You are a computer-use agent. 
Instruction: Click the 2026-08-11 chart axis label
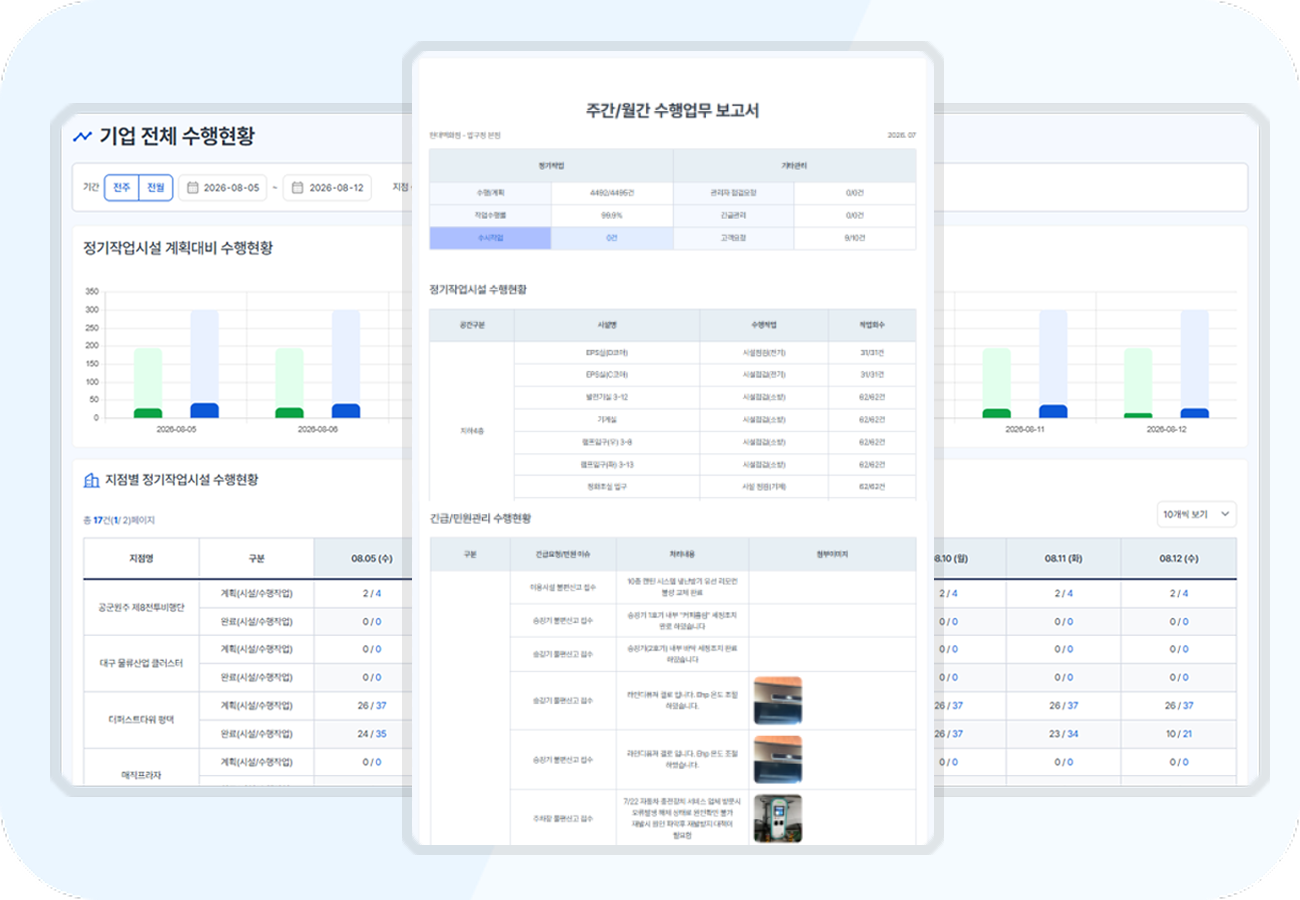[x=1026, y=428]
